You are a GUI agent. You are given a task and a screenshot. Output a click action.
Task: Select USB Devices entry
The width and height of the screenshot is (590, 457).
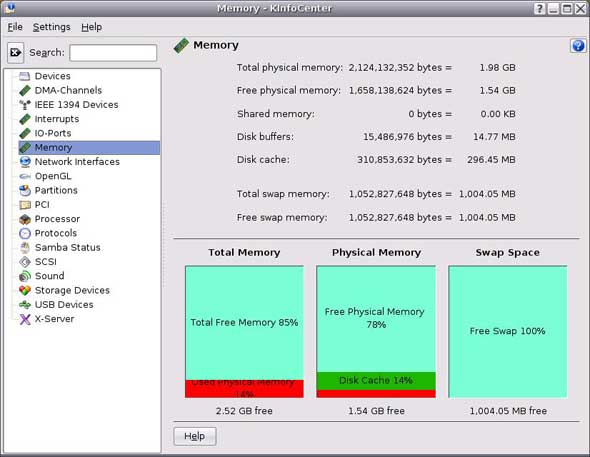[64, 305]
